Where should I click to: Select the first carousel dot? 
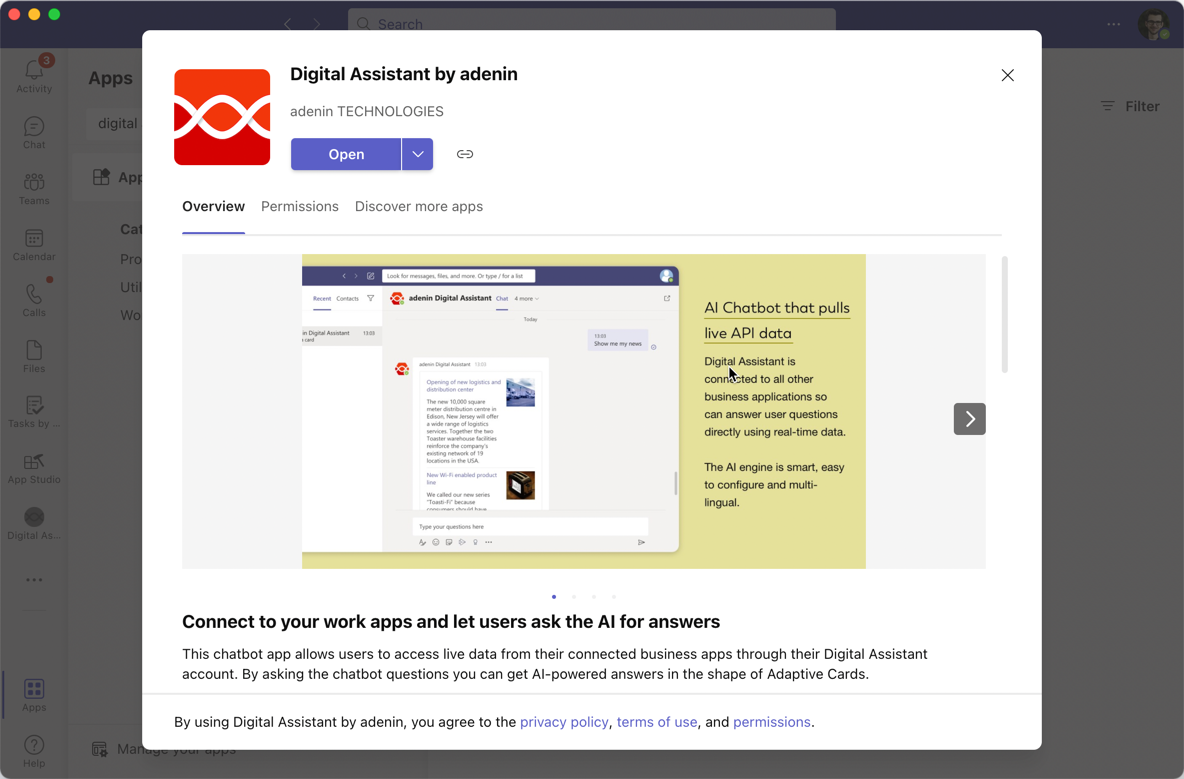(x=554, y=597)
